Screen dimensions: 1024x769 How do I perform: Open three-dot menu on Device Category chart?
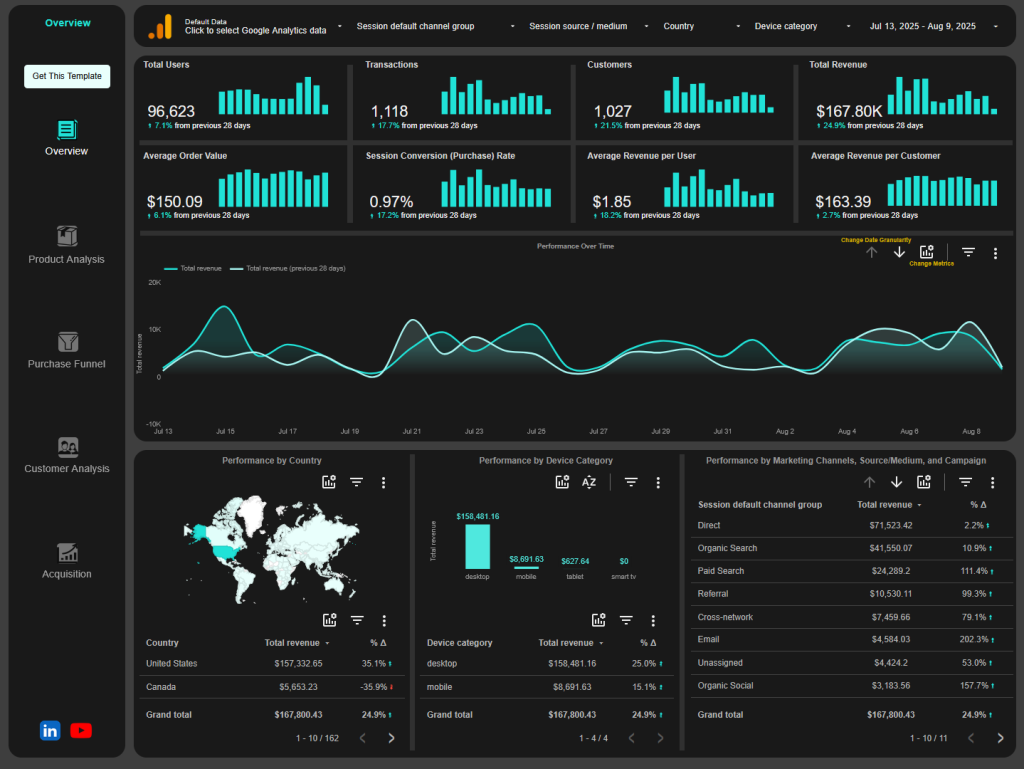[x=657, y=481]
